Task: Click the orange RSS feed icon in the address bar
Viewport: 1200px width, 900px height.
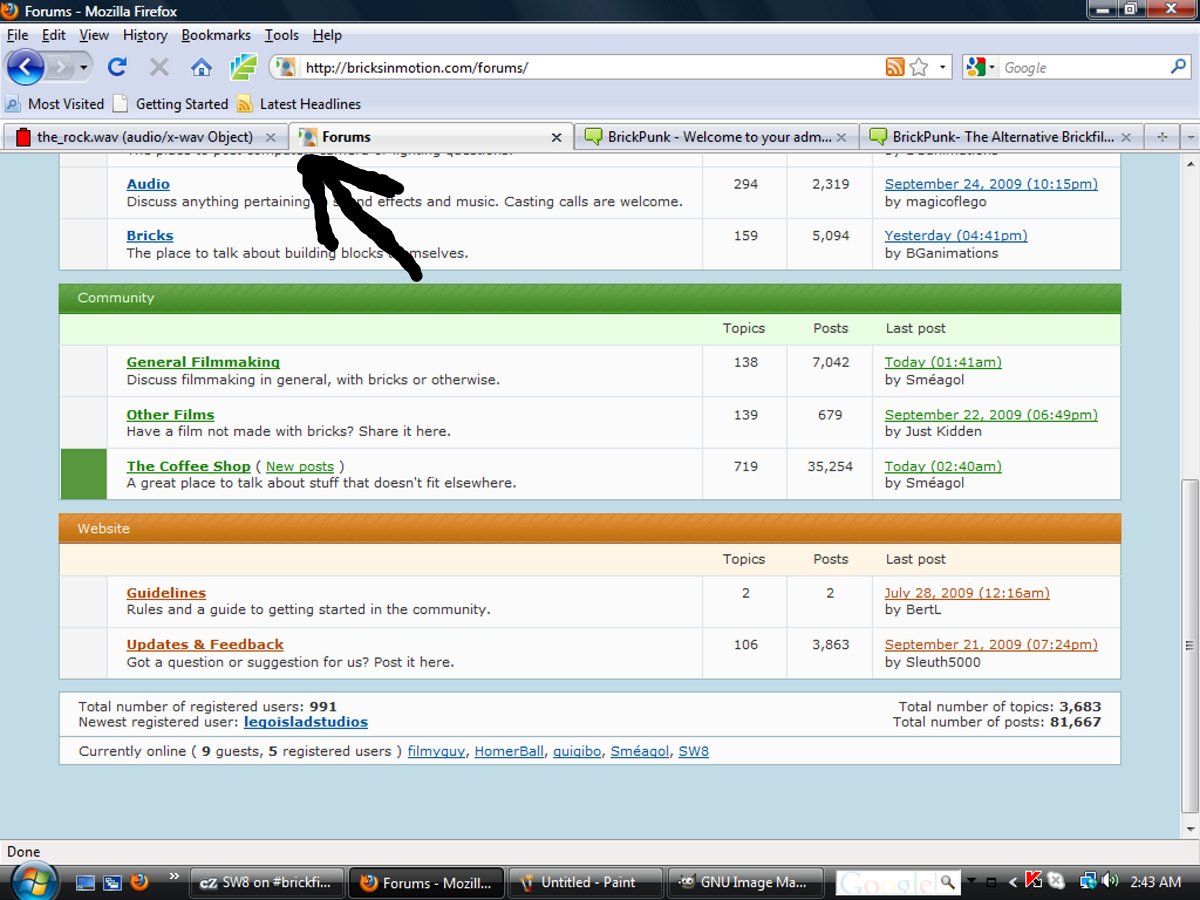Action: click(895, 67)
